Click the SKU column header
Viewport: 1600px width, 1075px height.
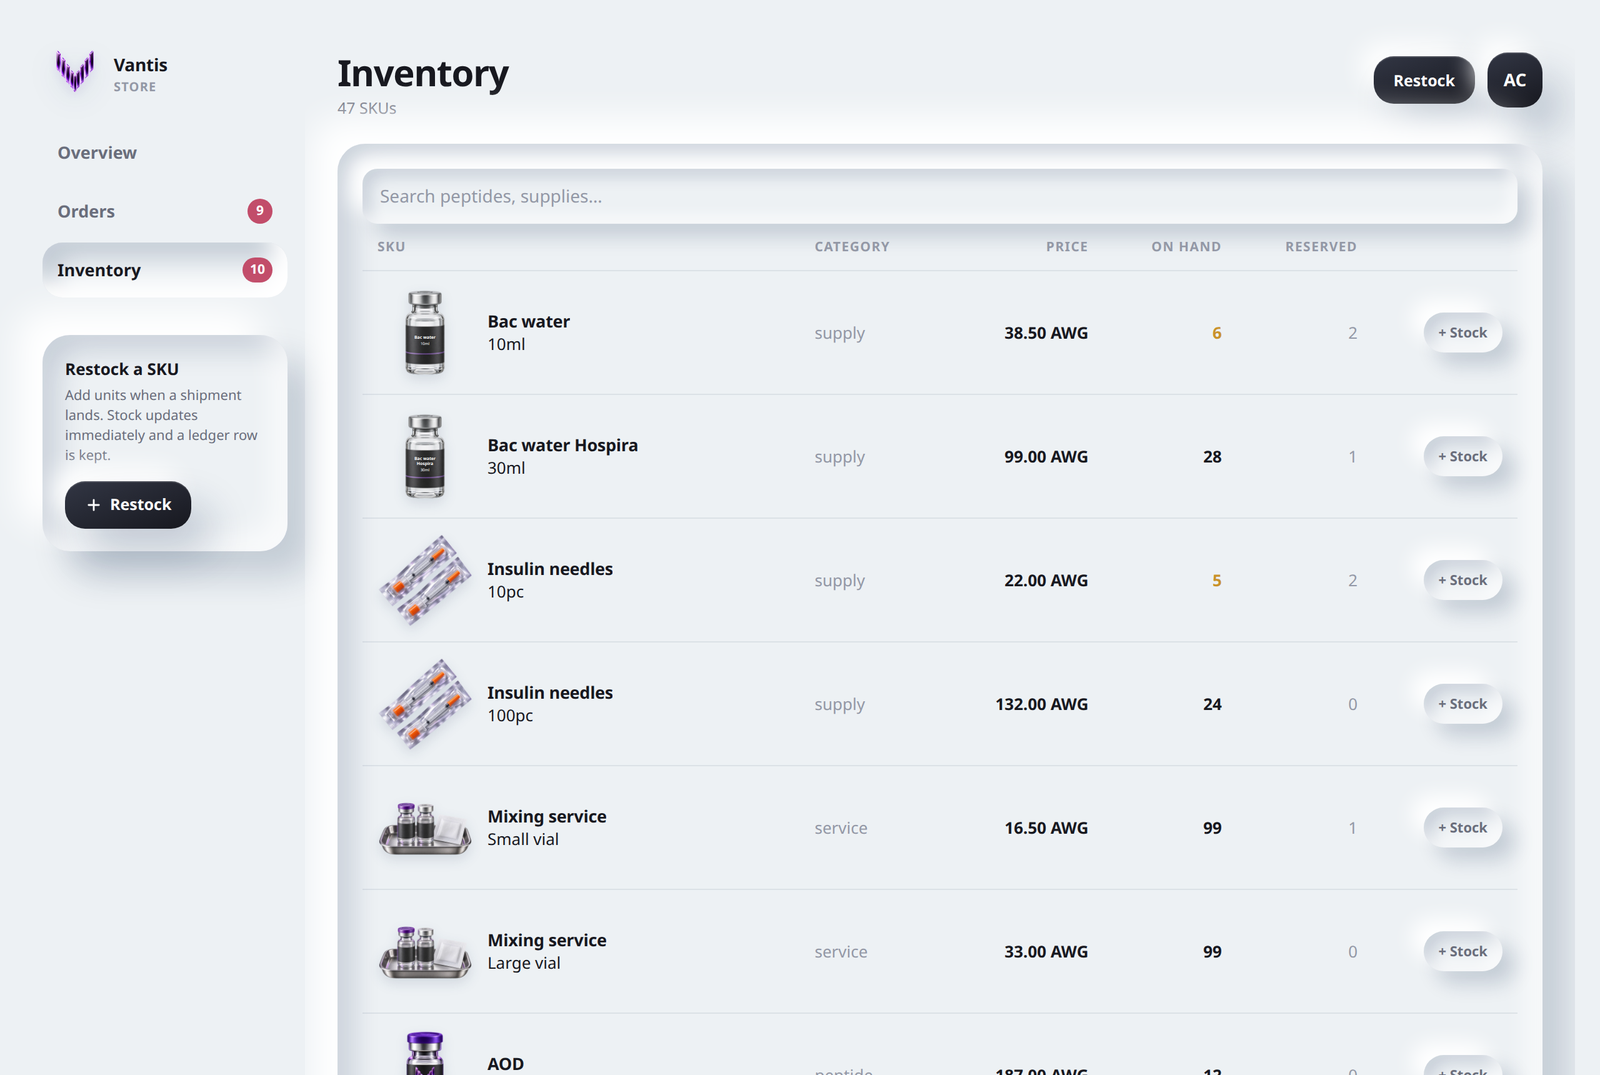pyautogui.click(x=391, y=247)
